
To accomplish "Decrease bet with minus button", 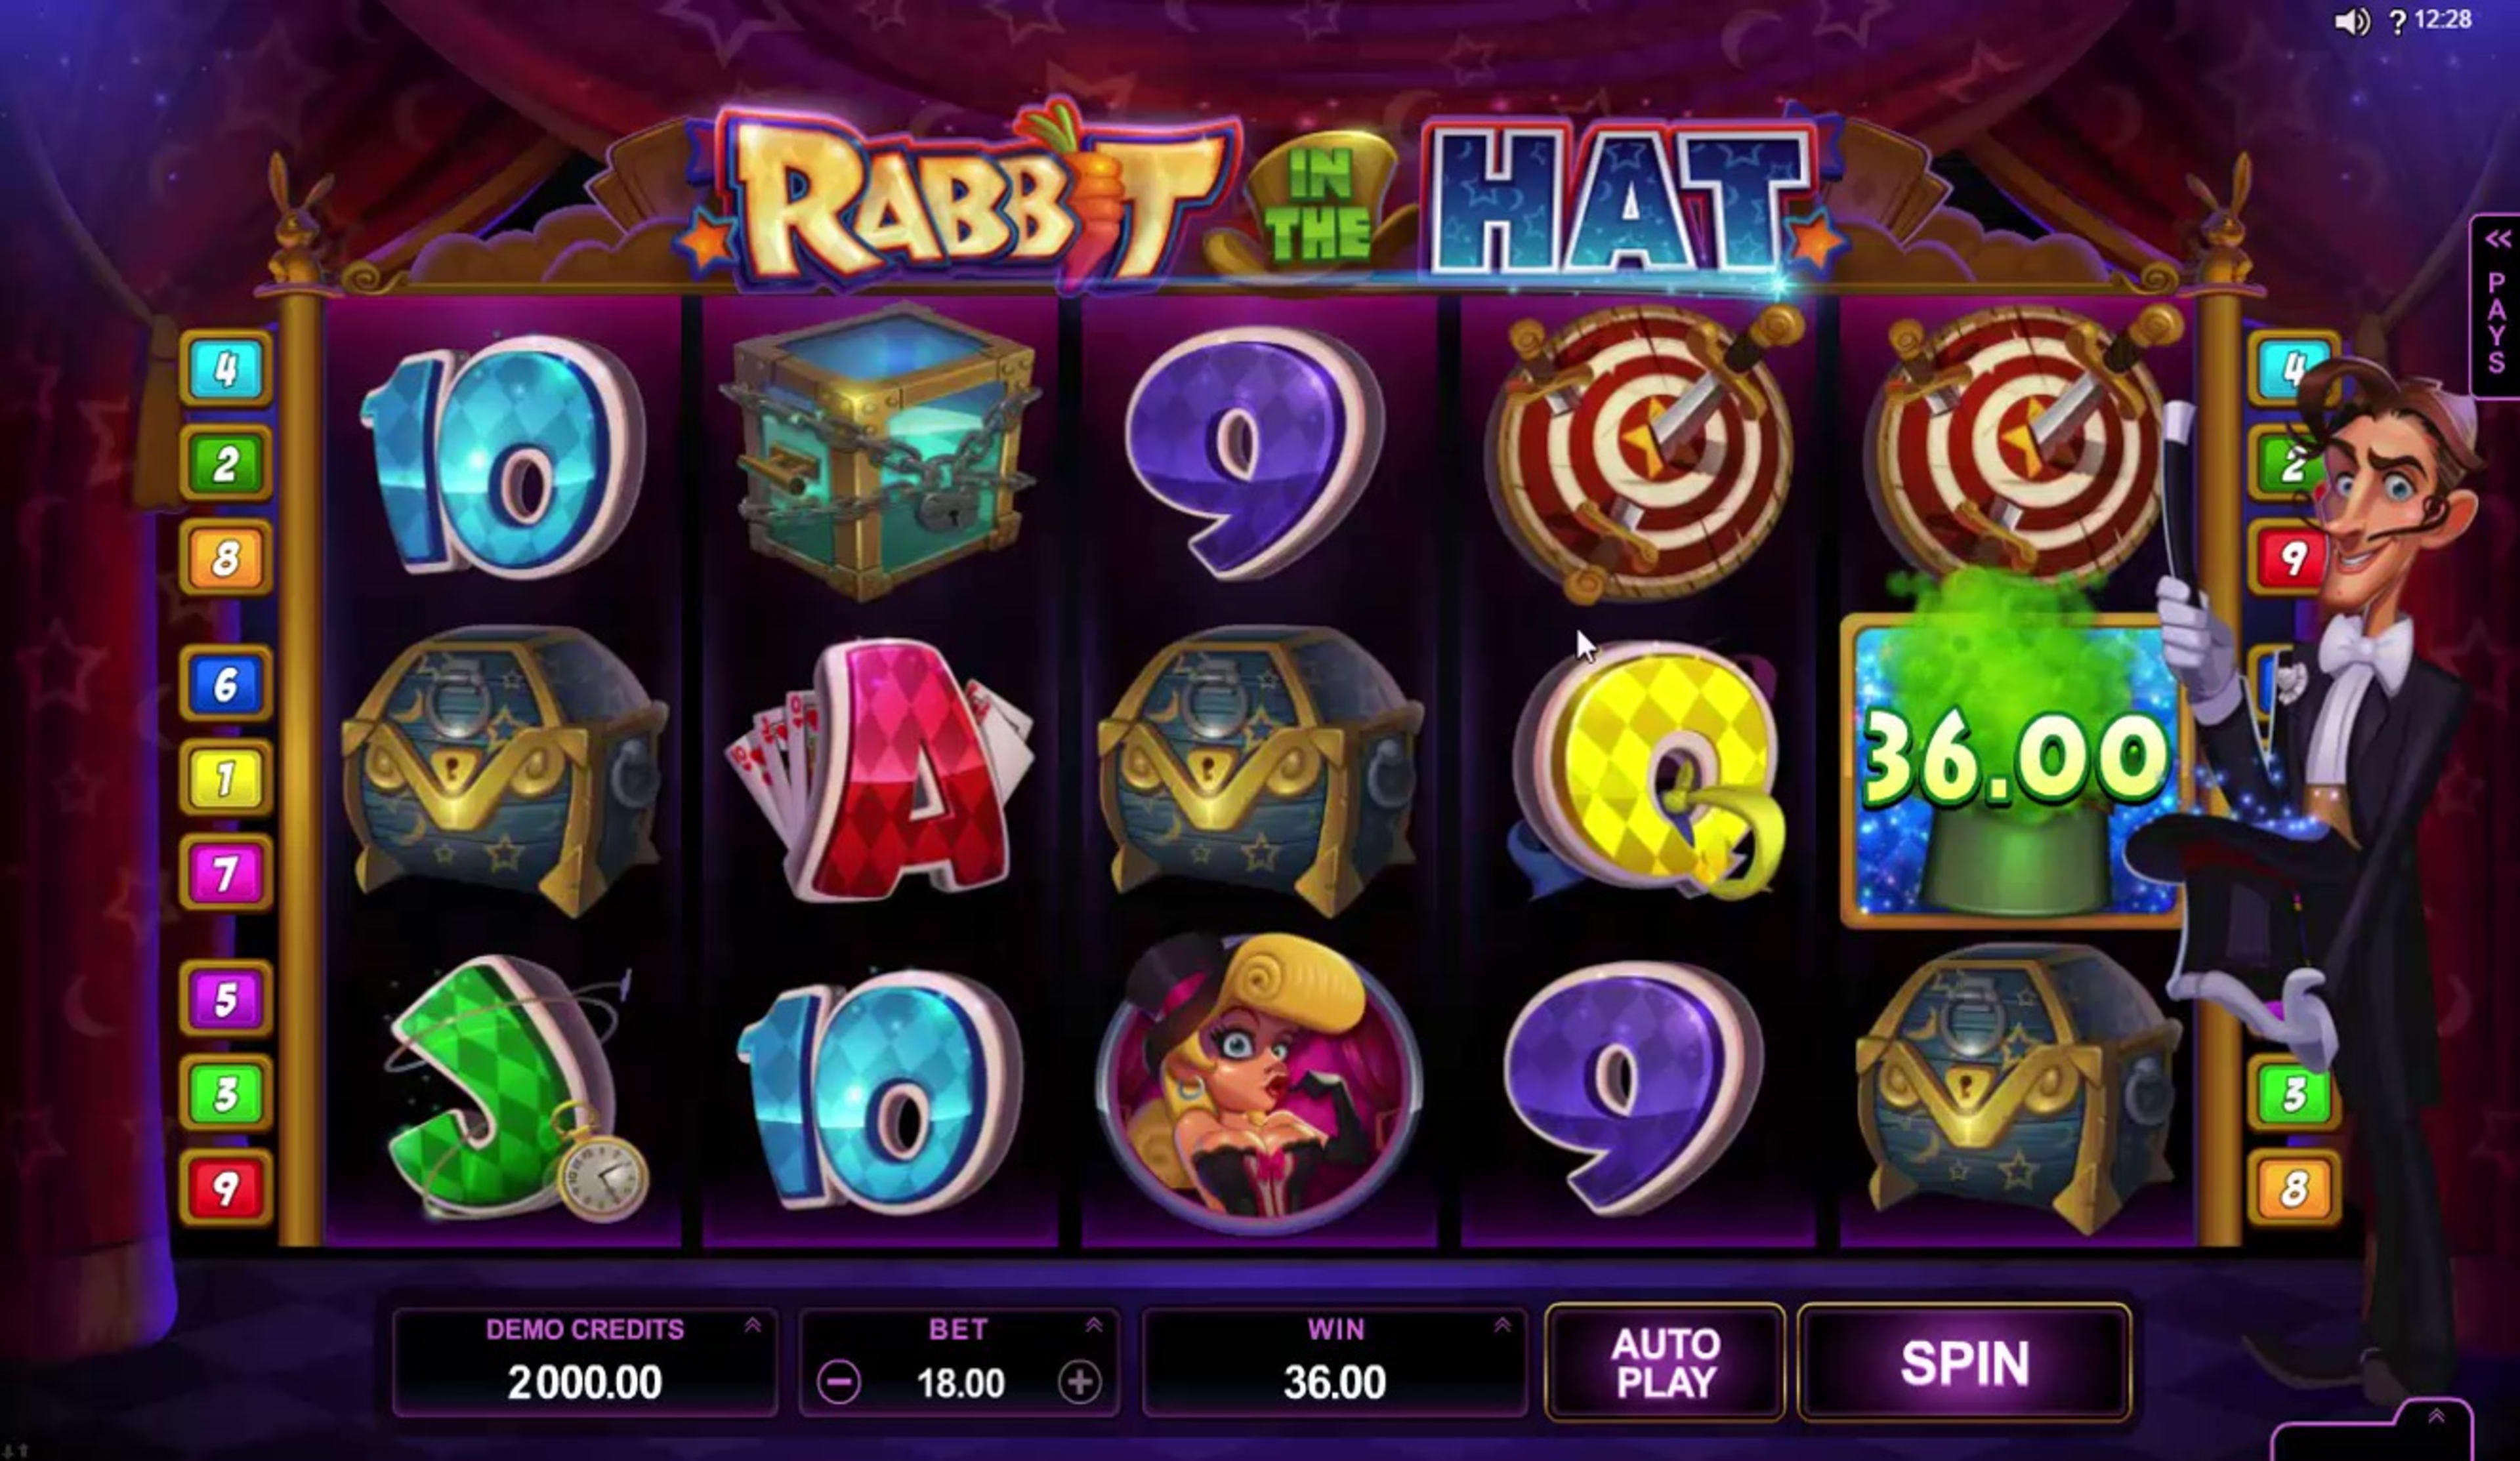I will (x=838, y=1383).
